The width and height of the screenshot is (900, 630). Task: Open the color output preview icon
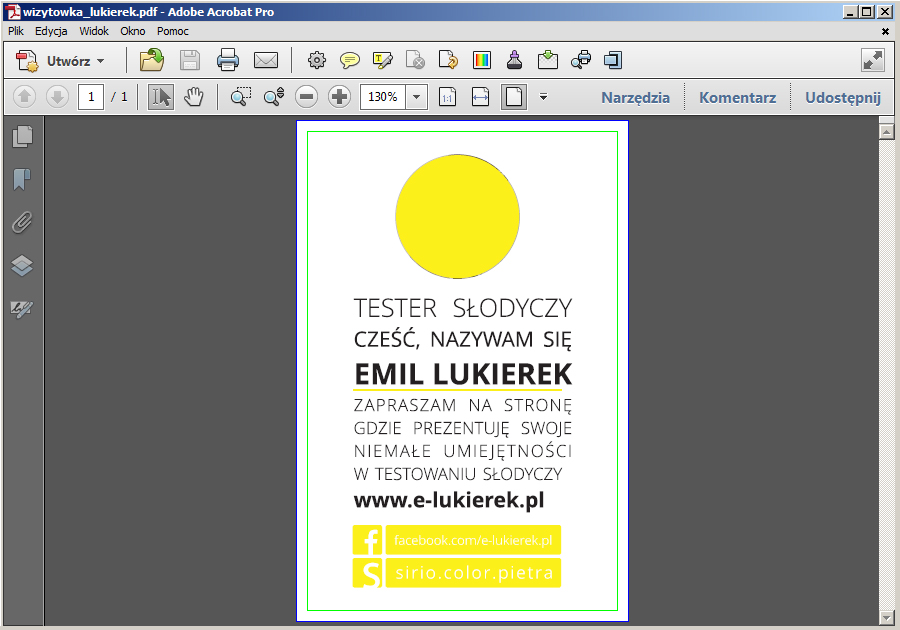(x=482, y=60)
